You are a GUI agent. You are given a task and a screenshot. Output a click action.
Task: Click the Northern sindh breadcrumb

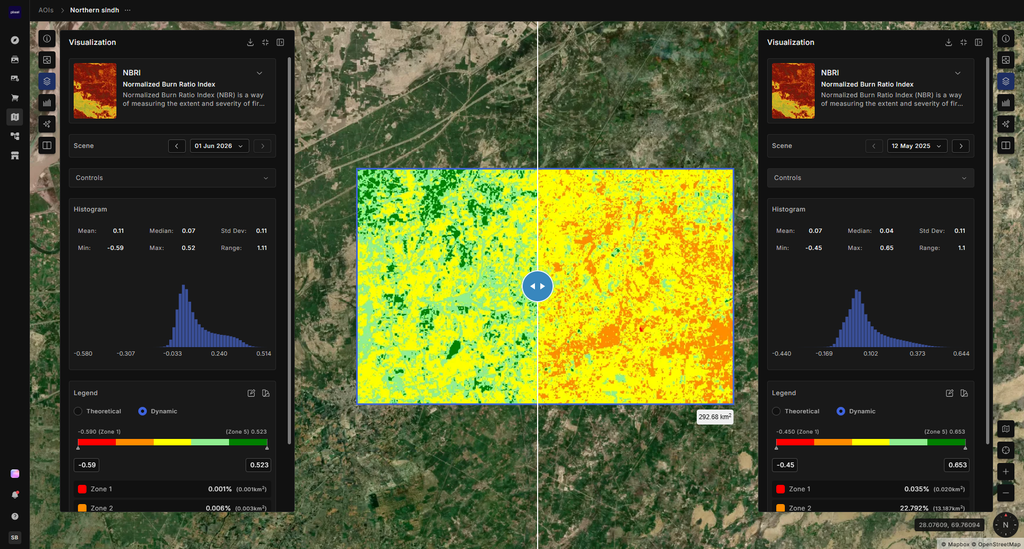point(95,10)
